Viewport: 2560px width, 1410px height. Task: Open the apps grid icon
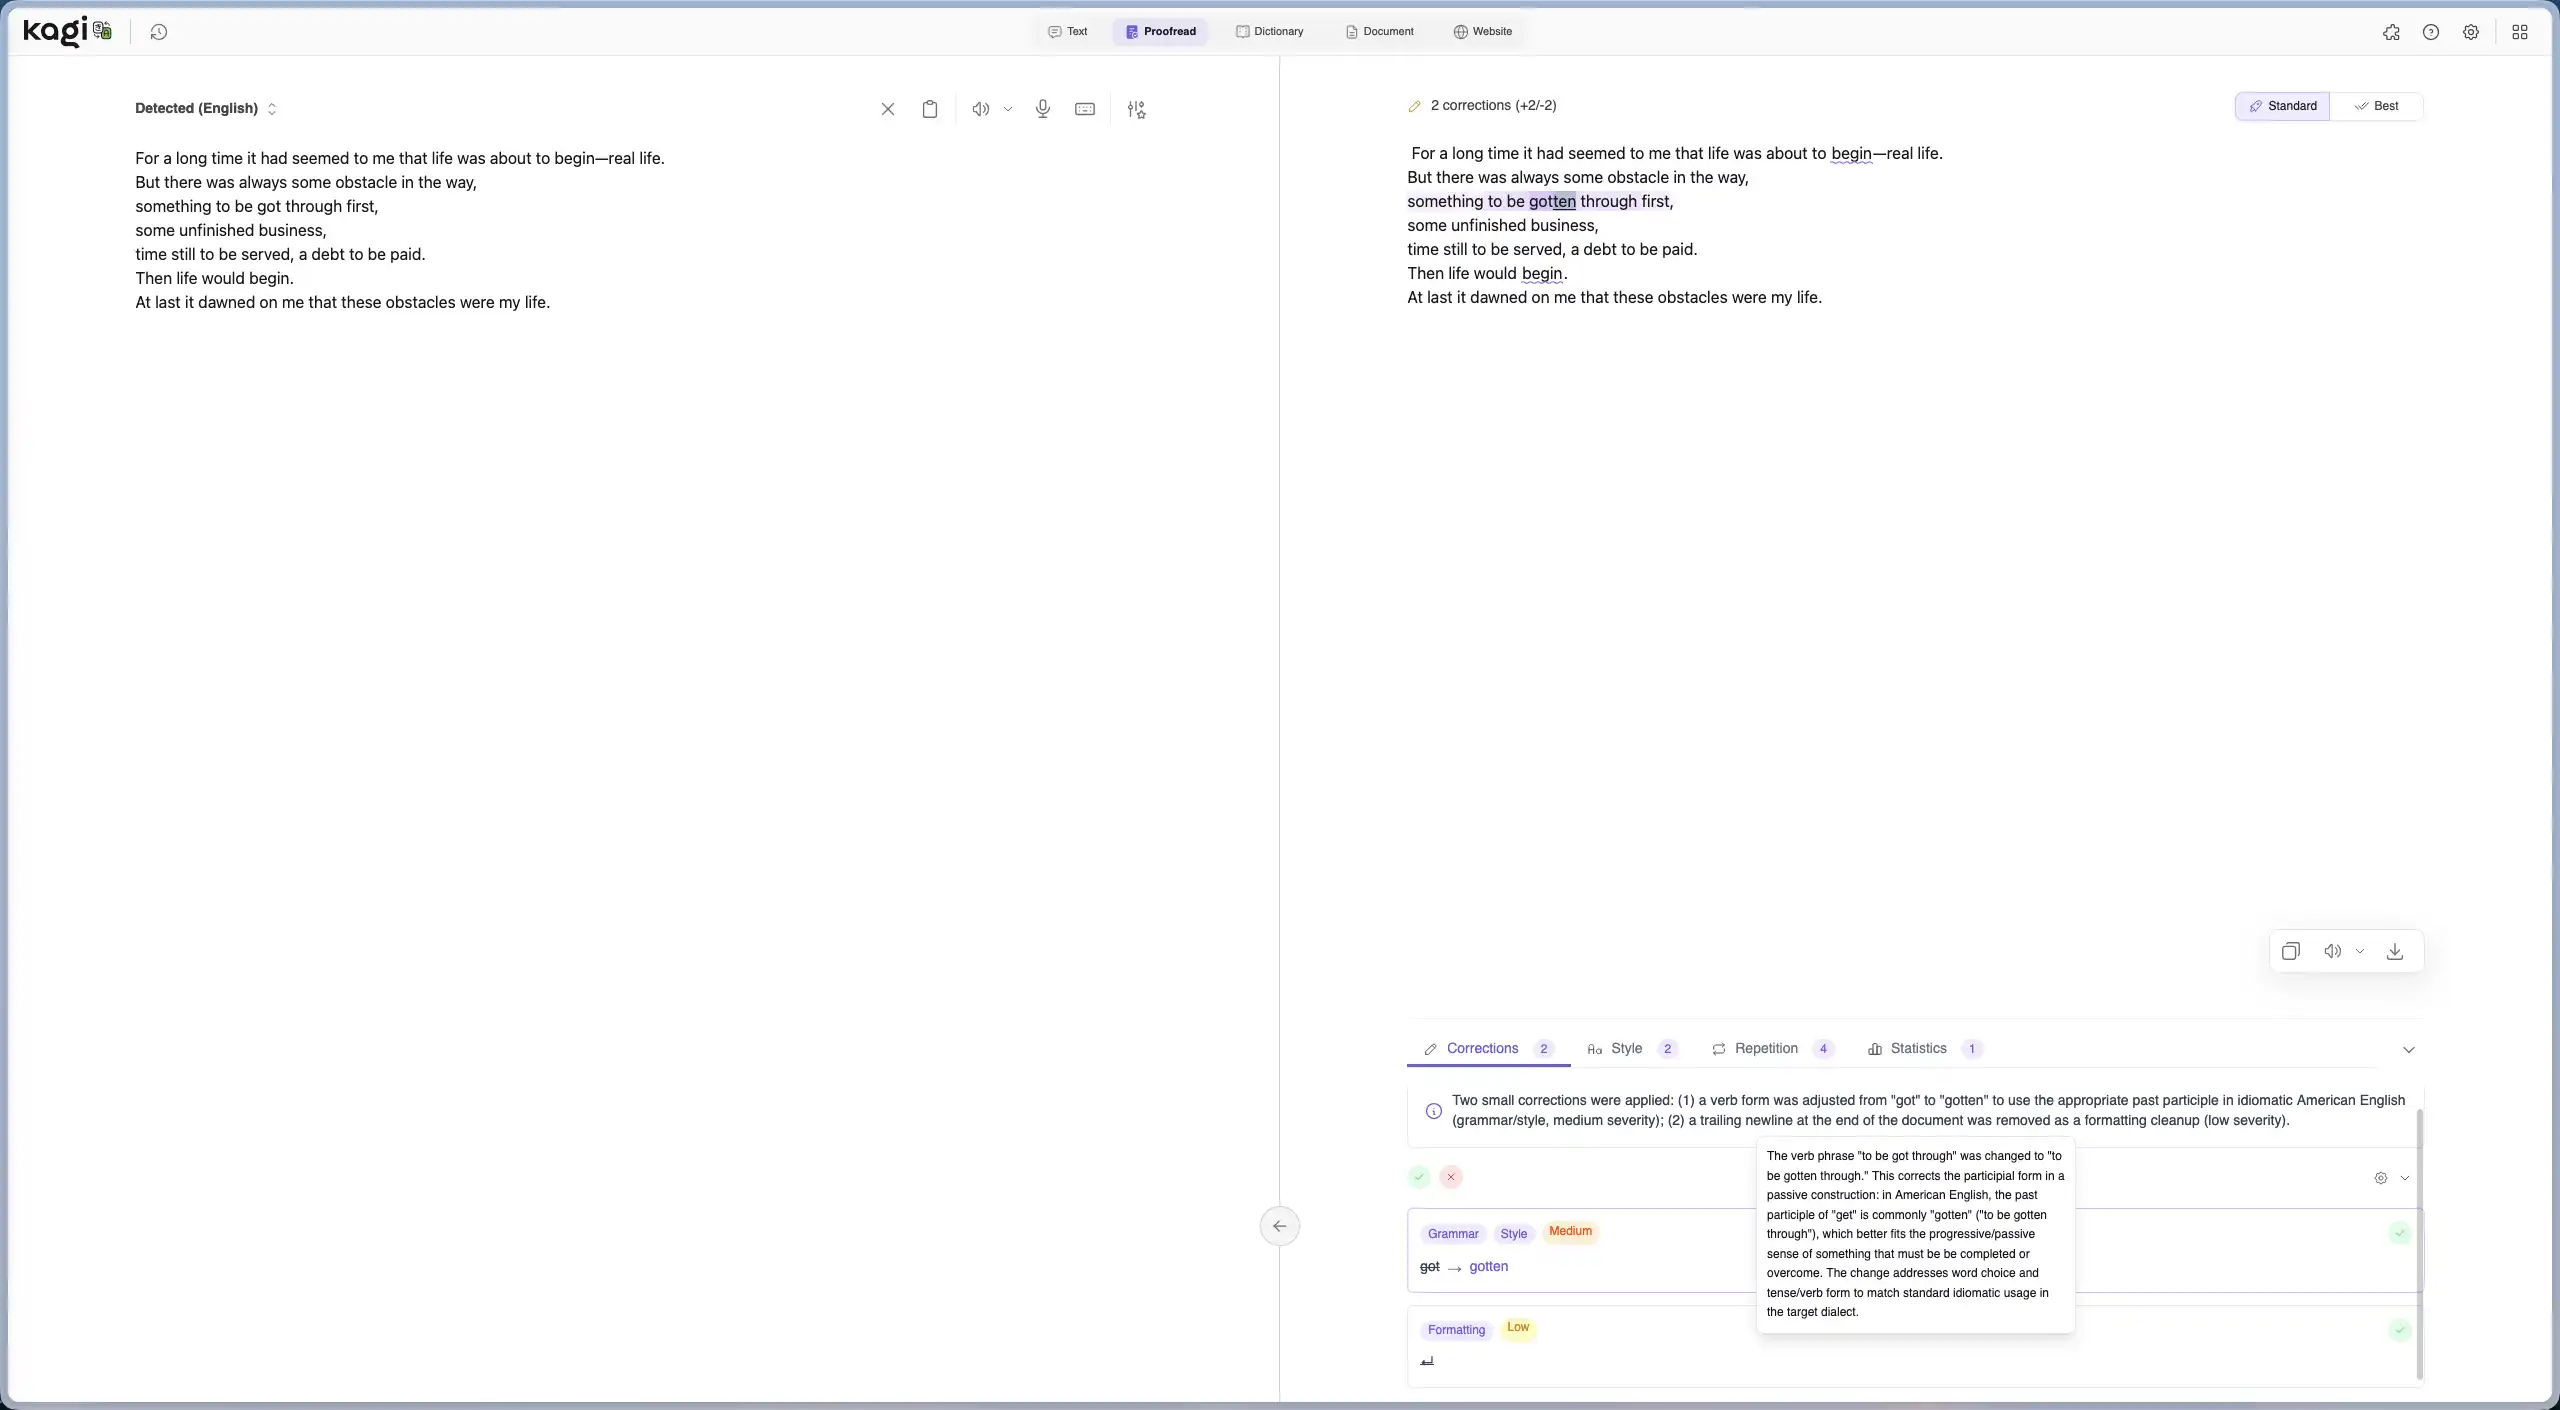click(2519, 32)
